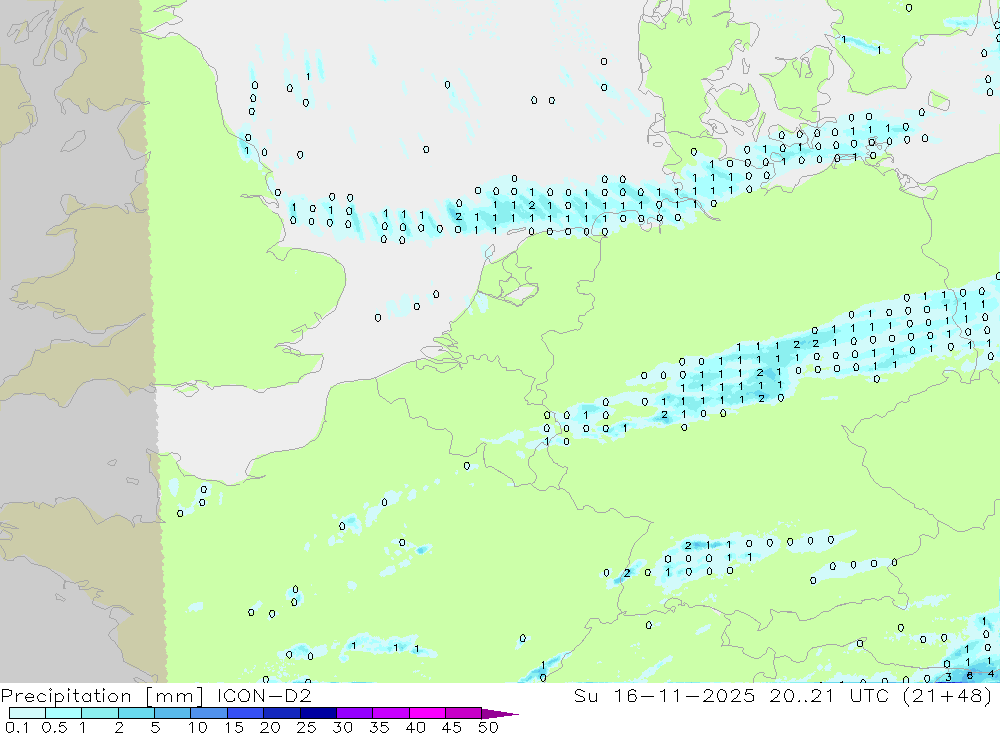This screenshot has height=733, width=1000.
Task: Click the 1–2 mm legend color swatch
Action: pos(100,713)
